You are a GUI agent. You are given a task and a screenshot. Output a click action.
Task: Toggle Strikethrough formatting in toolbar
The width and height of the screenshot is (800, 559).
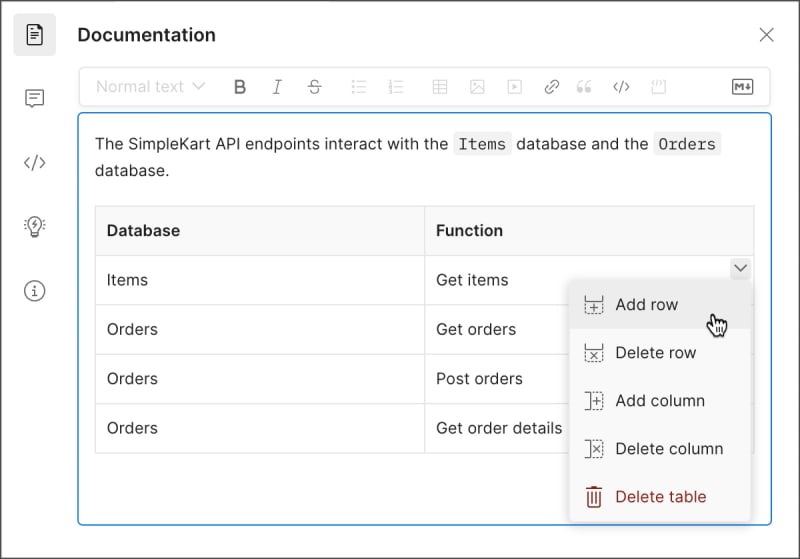[314, 87]
